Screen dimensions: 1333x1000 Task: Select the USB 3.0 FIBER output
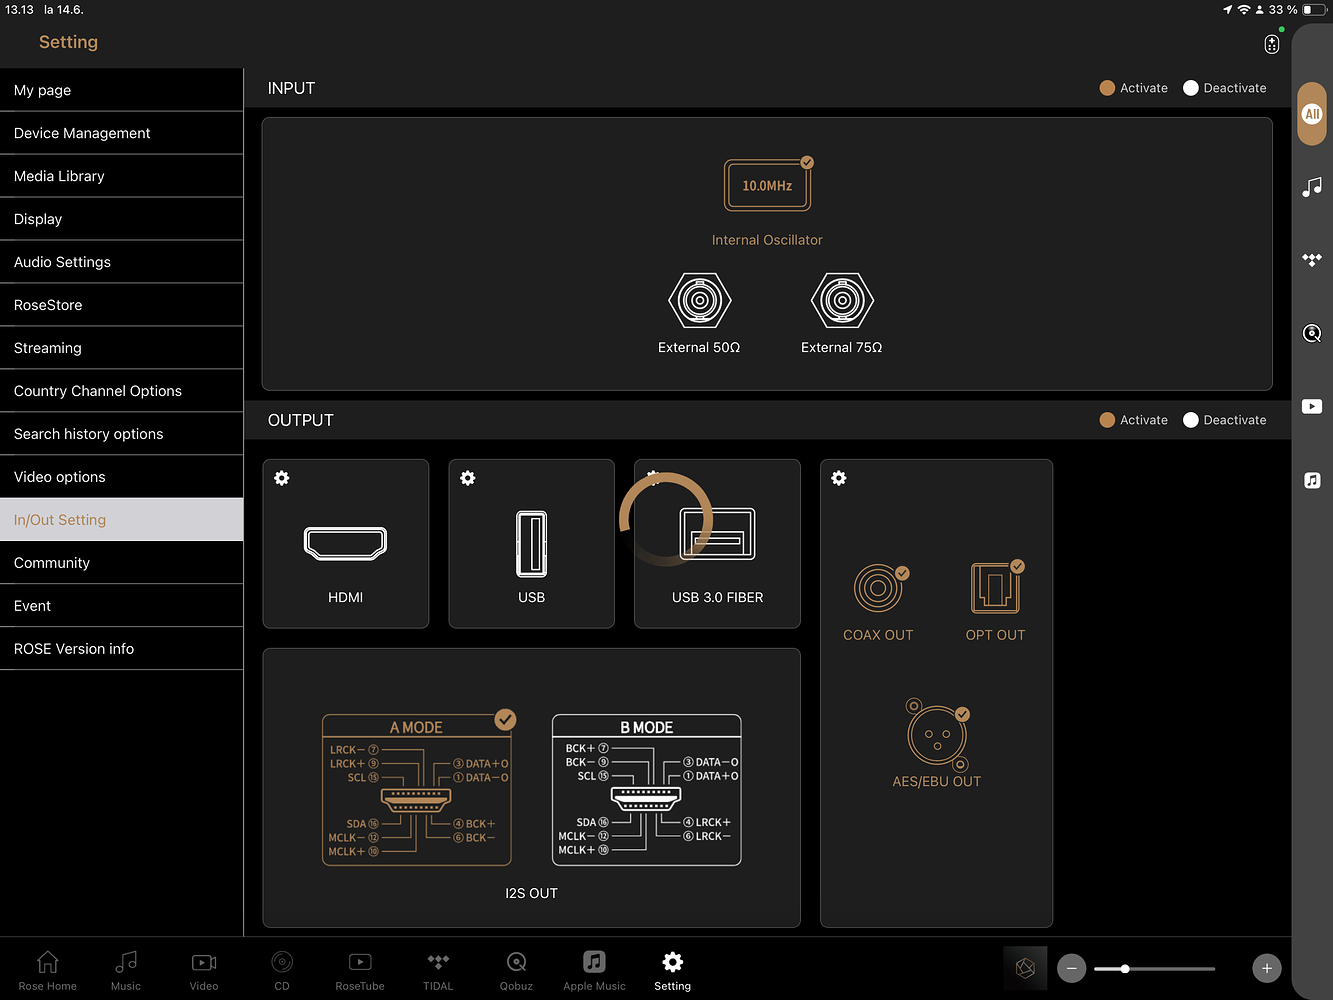[x=717, y=534]
